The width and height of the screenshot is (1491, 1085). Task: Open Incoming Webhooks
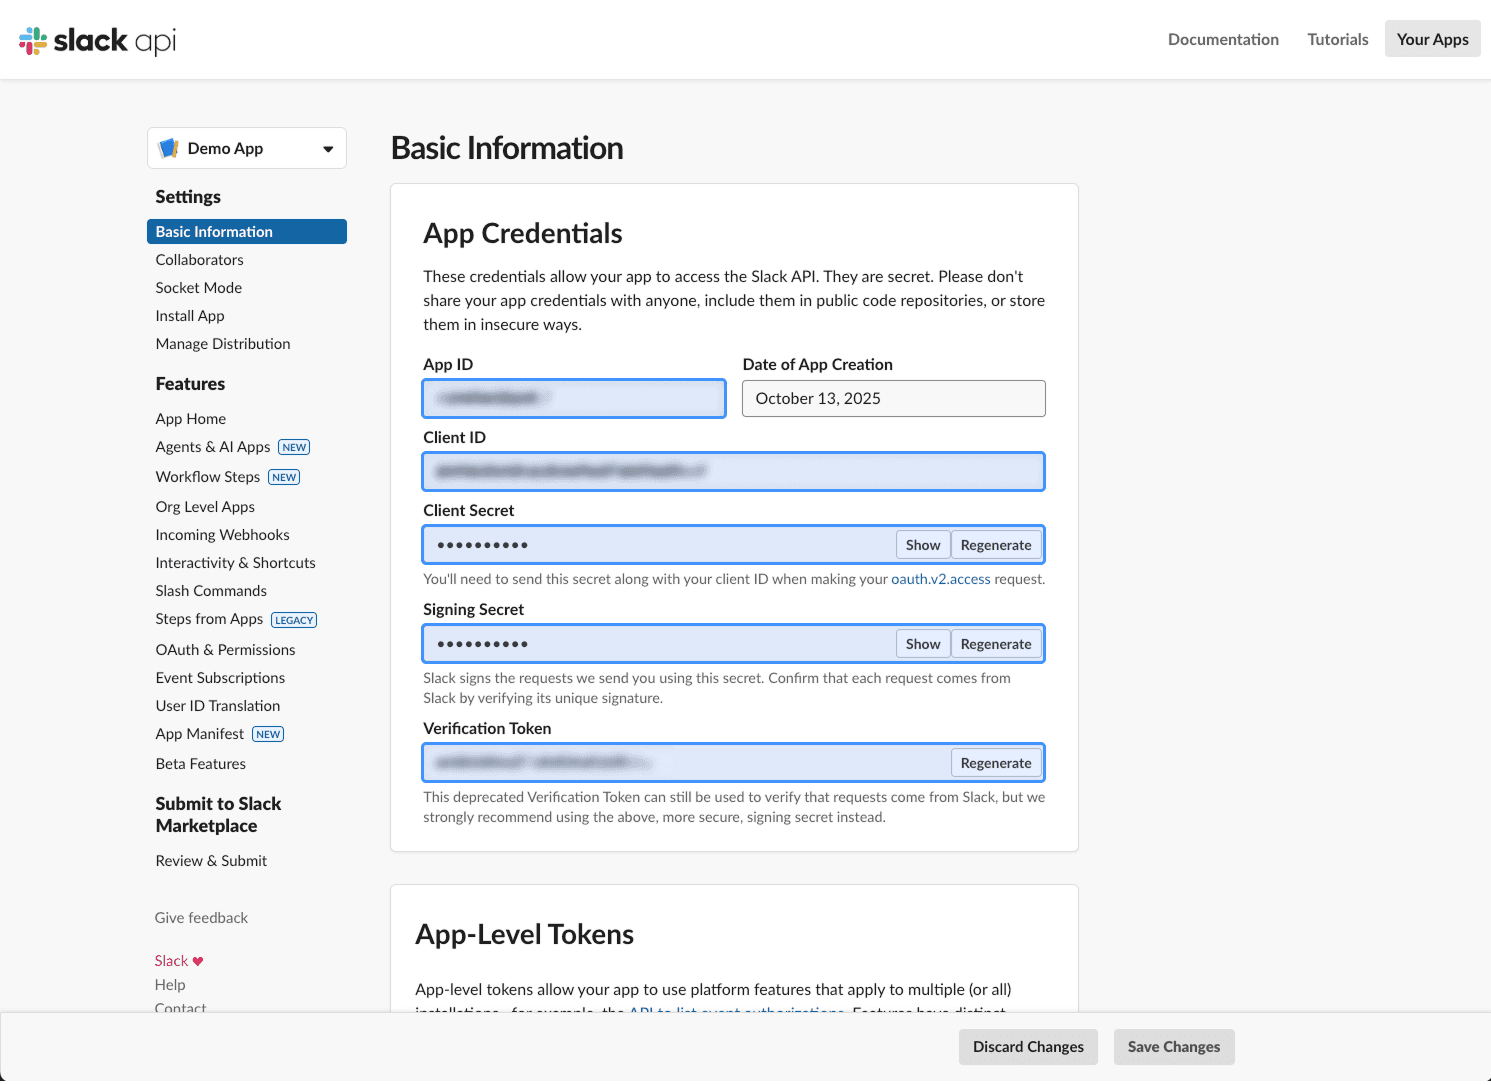pos(222,534)
